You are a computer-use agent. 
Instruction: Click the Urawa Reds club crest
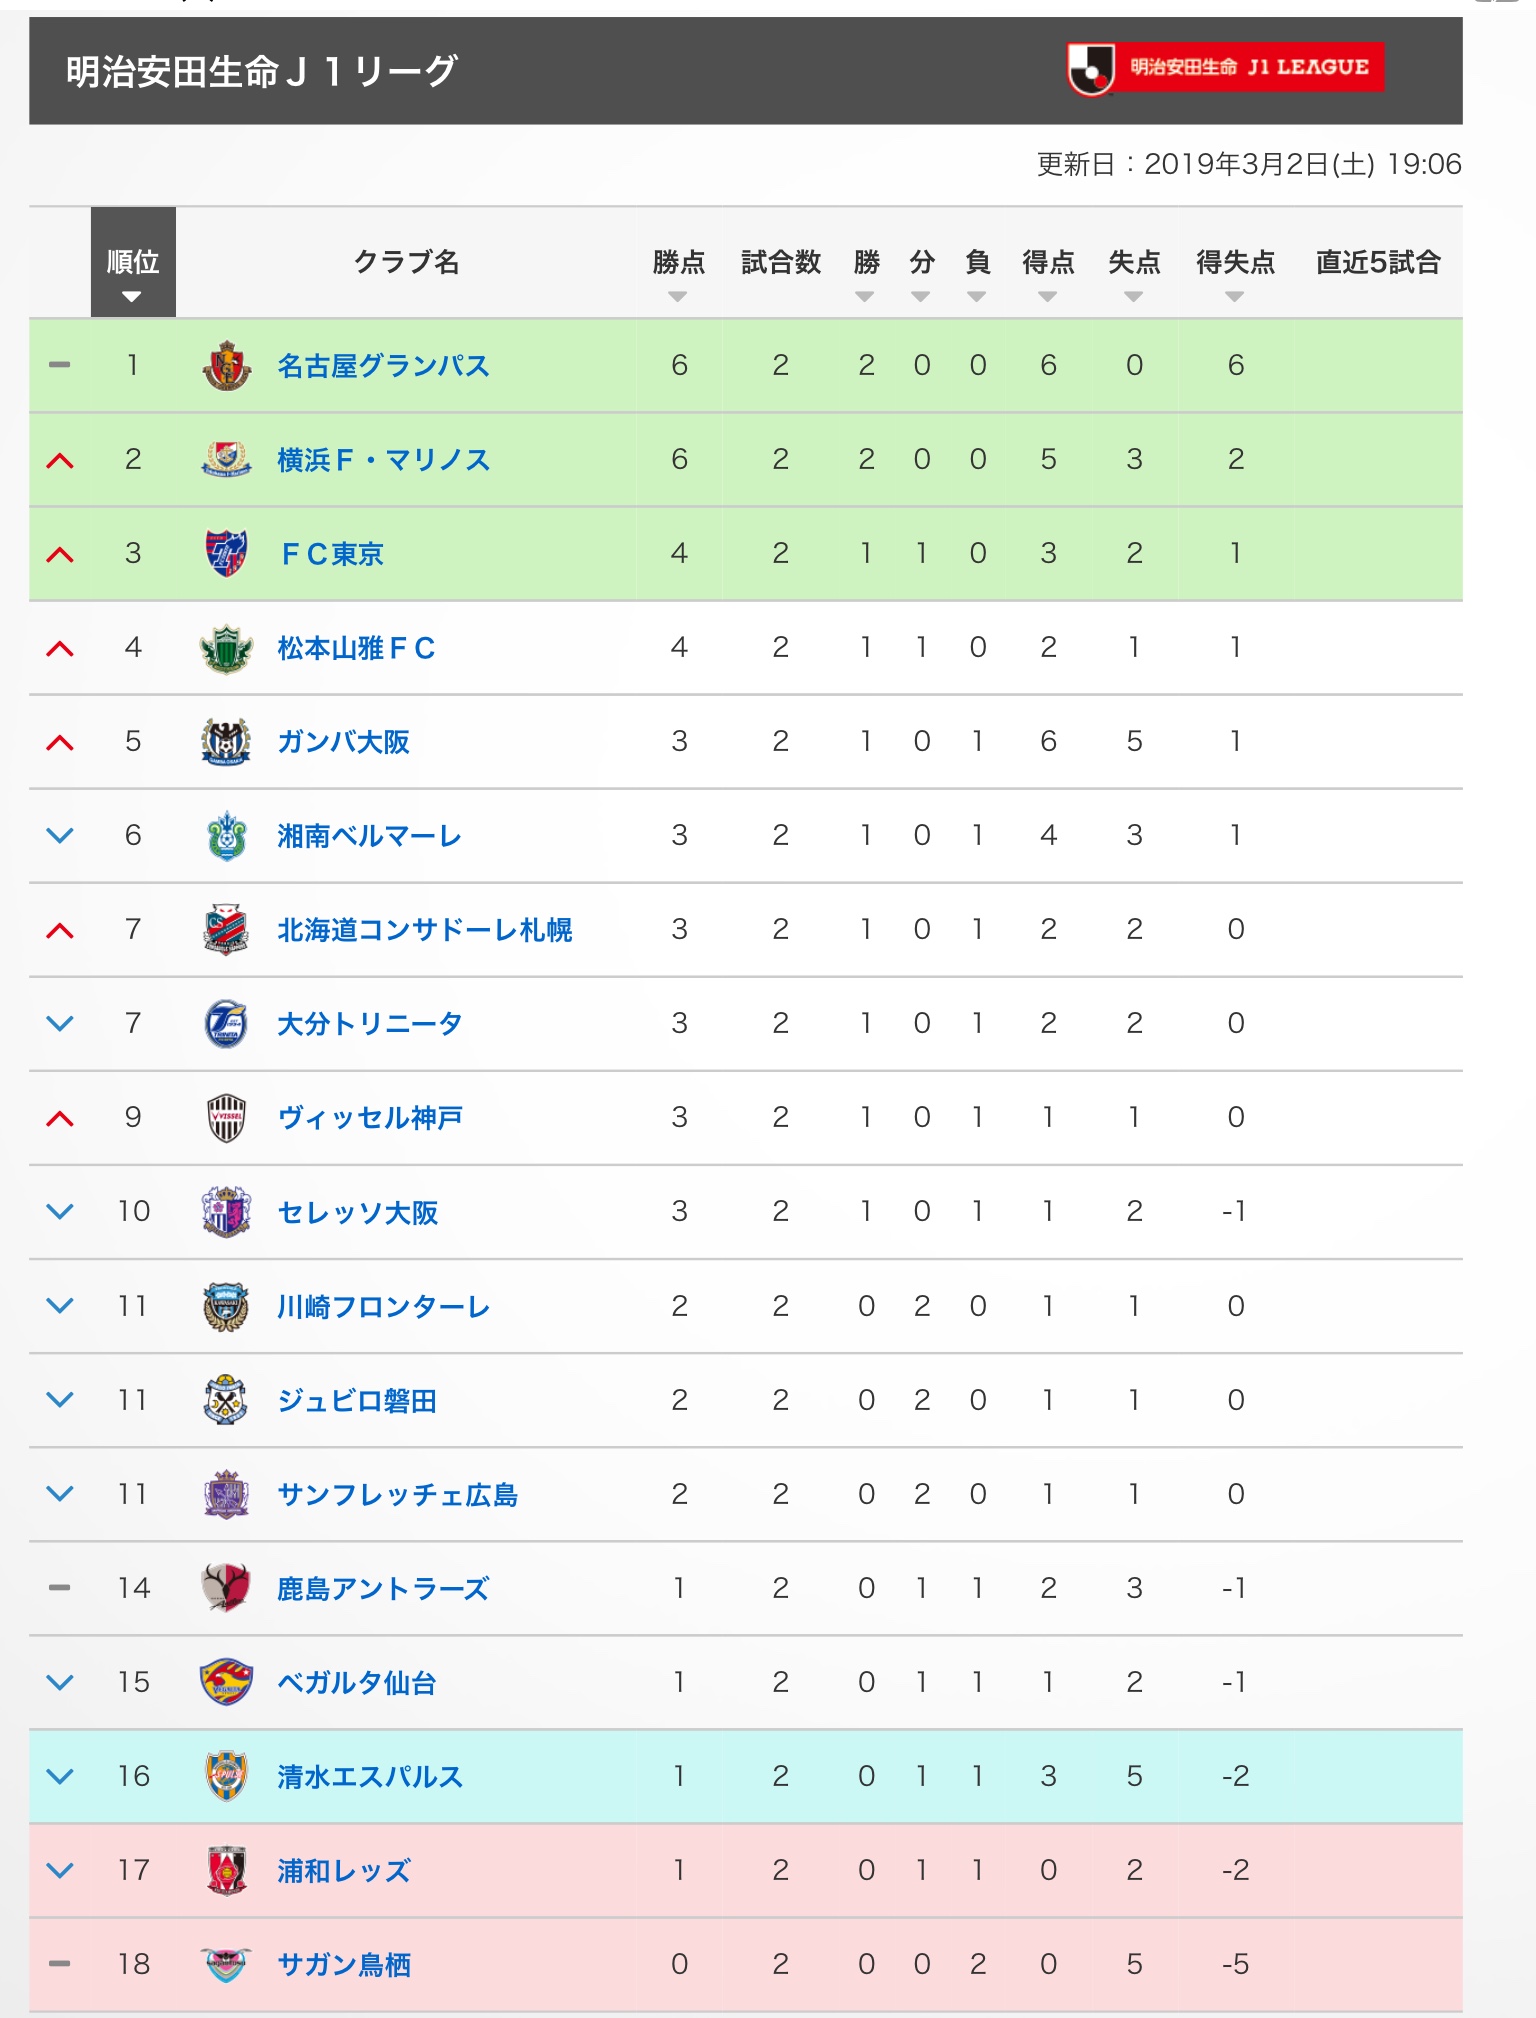[x=226, y=1870]
